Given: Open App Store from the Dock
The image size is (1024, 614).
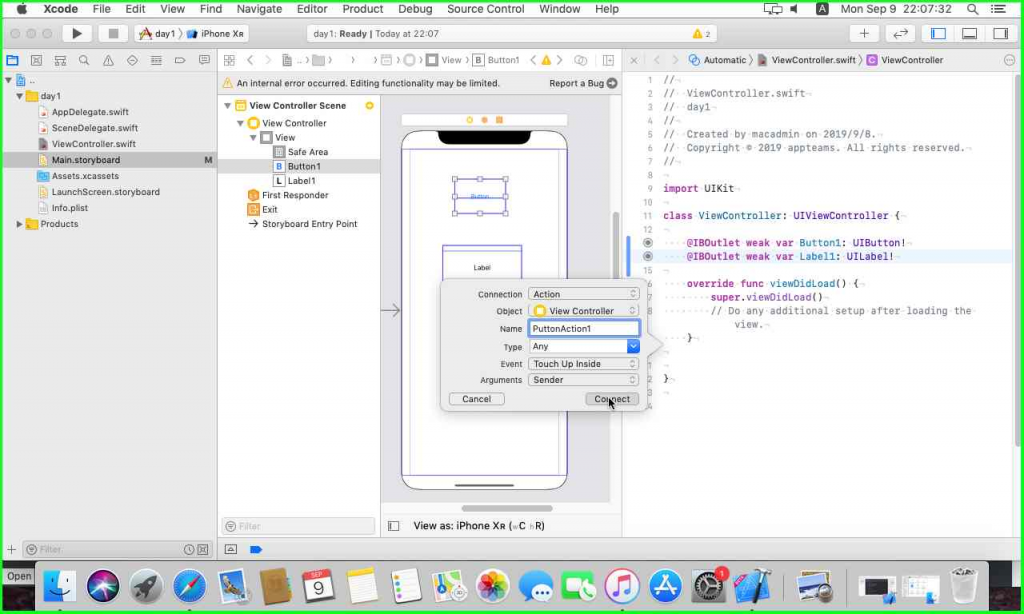Looking at the screenshot, I should click(x=665, y=586).
